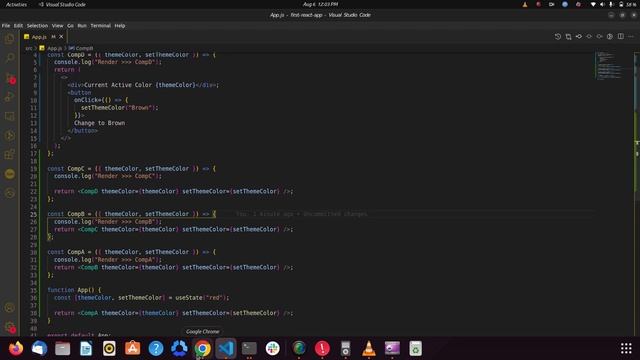Switch to Google Chrome in the dock
The image size is (640, 360).
(x=202, y=348)
